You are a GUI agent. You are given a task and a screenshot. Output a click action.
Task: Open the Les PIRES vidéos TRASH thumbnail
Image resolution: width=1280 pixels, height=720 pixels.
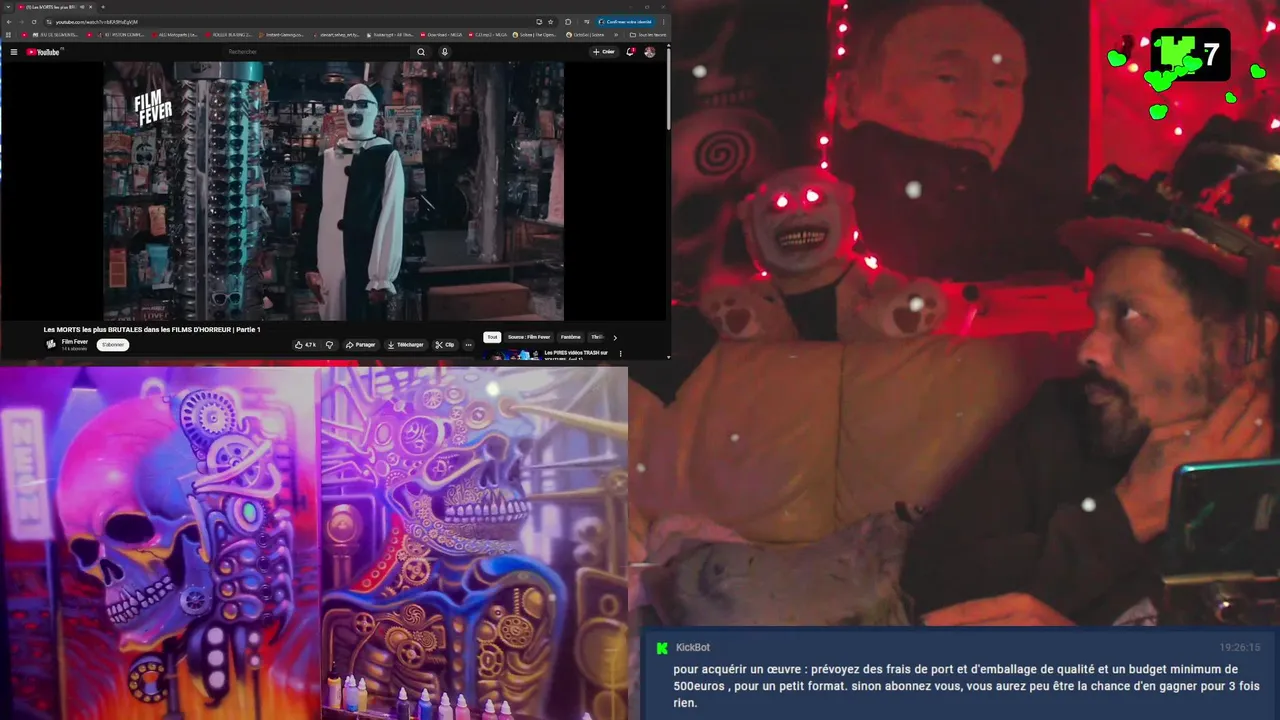click(512, 354)
